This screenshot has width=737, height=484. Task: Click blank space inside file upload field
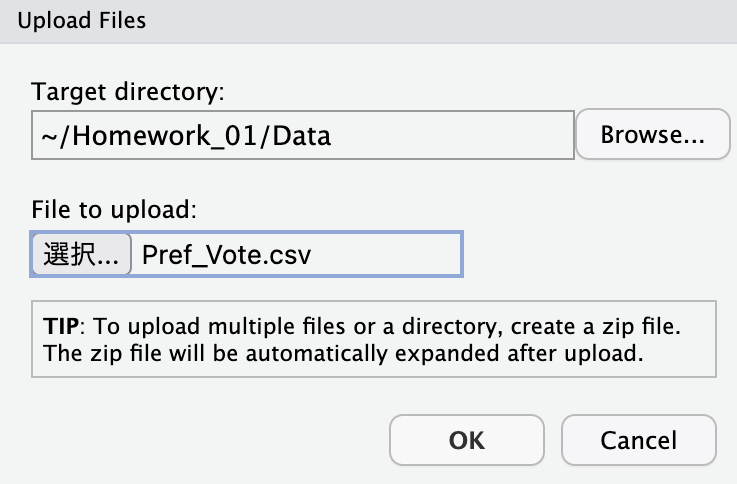tap(385, 254)
